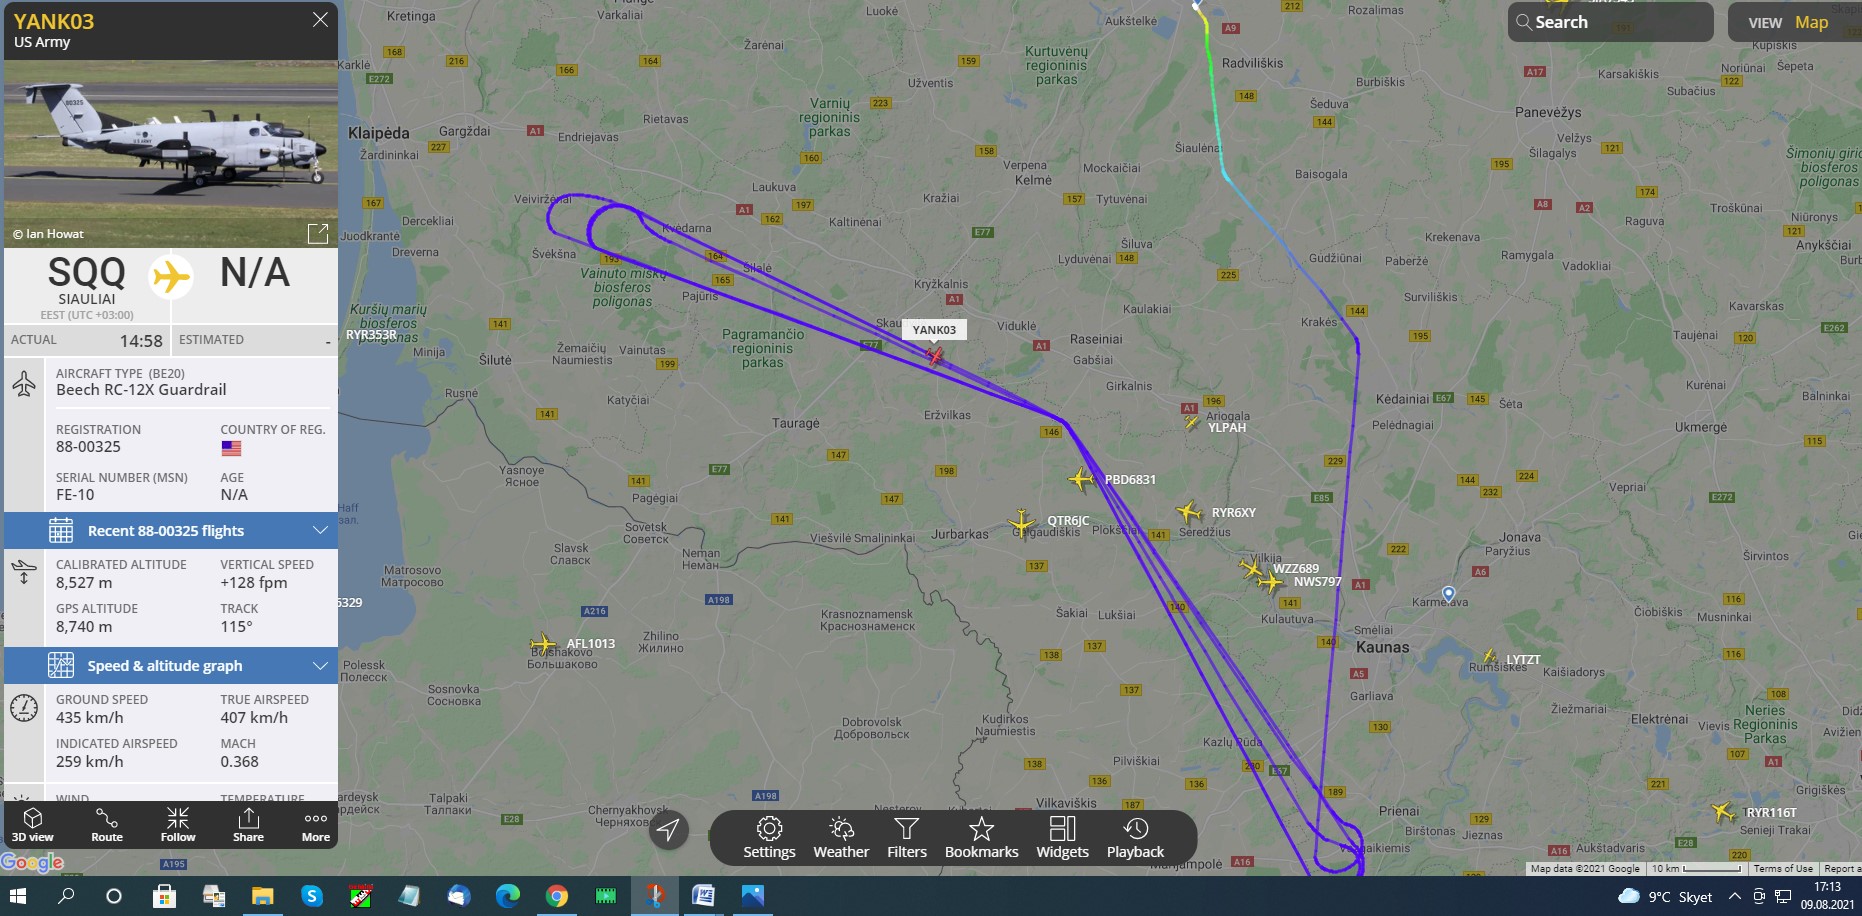Share this flight
This screenshot has height=916, width=1862.
pyautogui.click(x=248, y=825)
